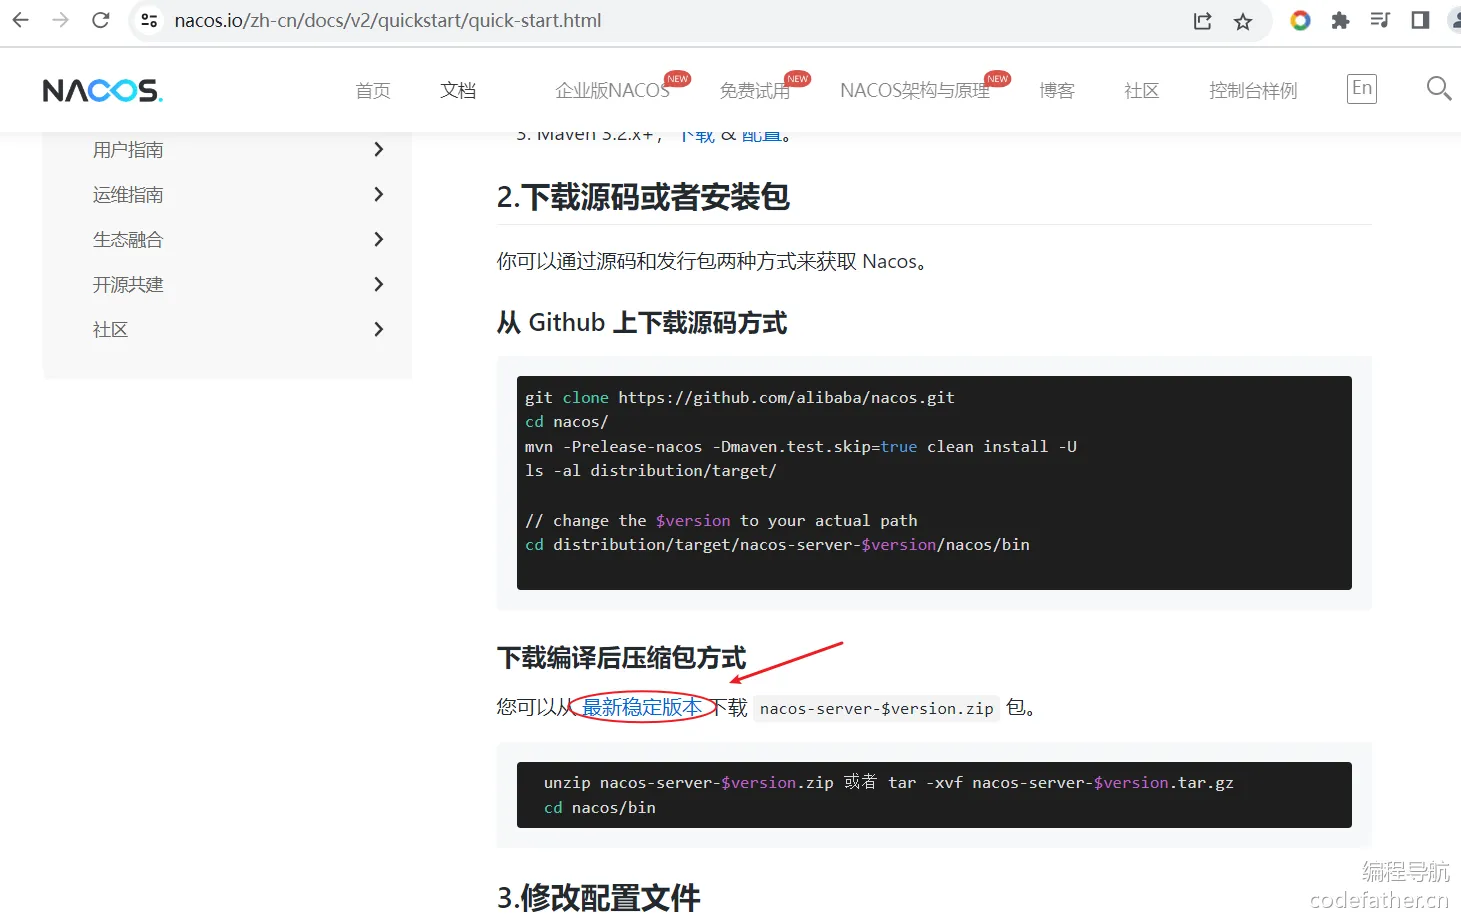This screenshot has width=1461, height=924.
Task: Expand the 生态融合 sidebar section
Action: click(378, 240)
